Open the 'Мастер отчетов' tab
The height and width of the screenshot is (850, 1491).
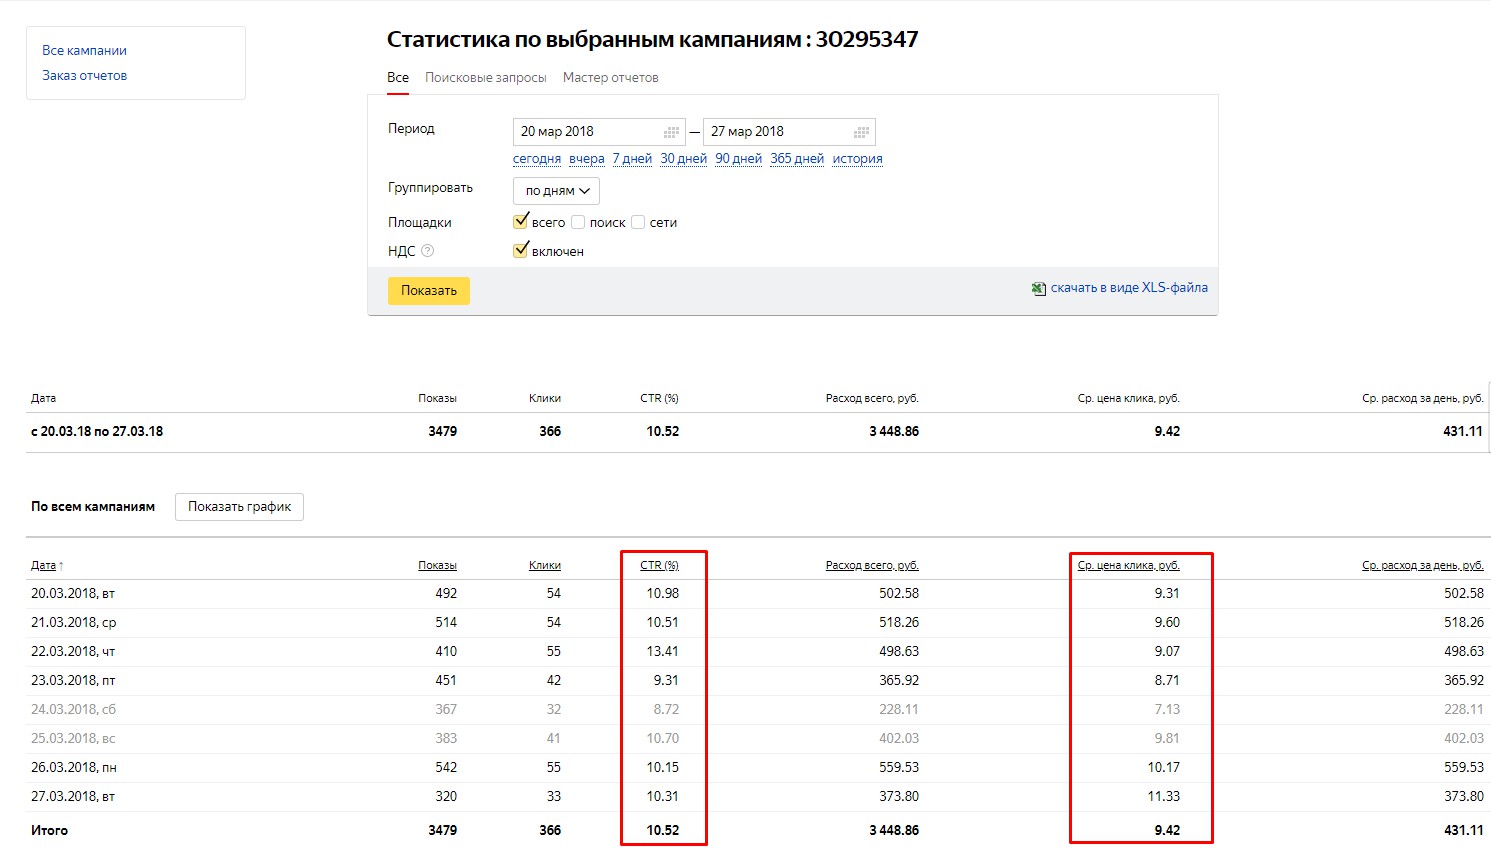611,78
